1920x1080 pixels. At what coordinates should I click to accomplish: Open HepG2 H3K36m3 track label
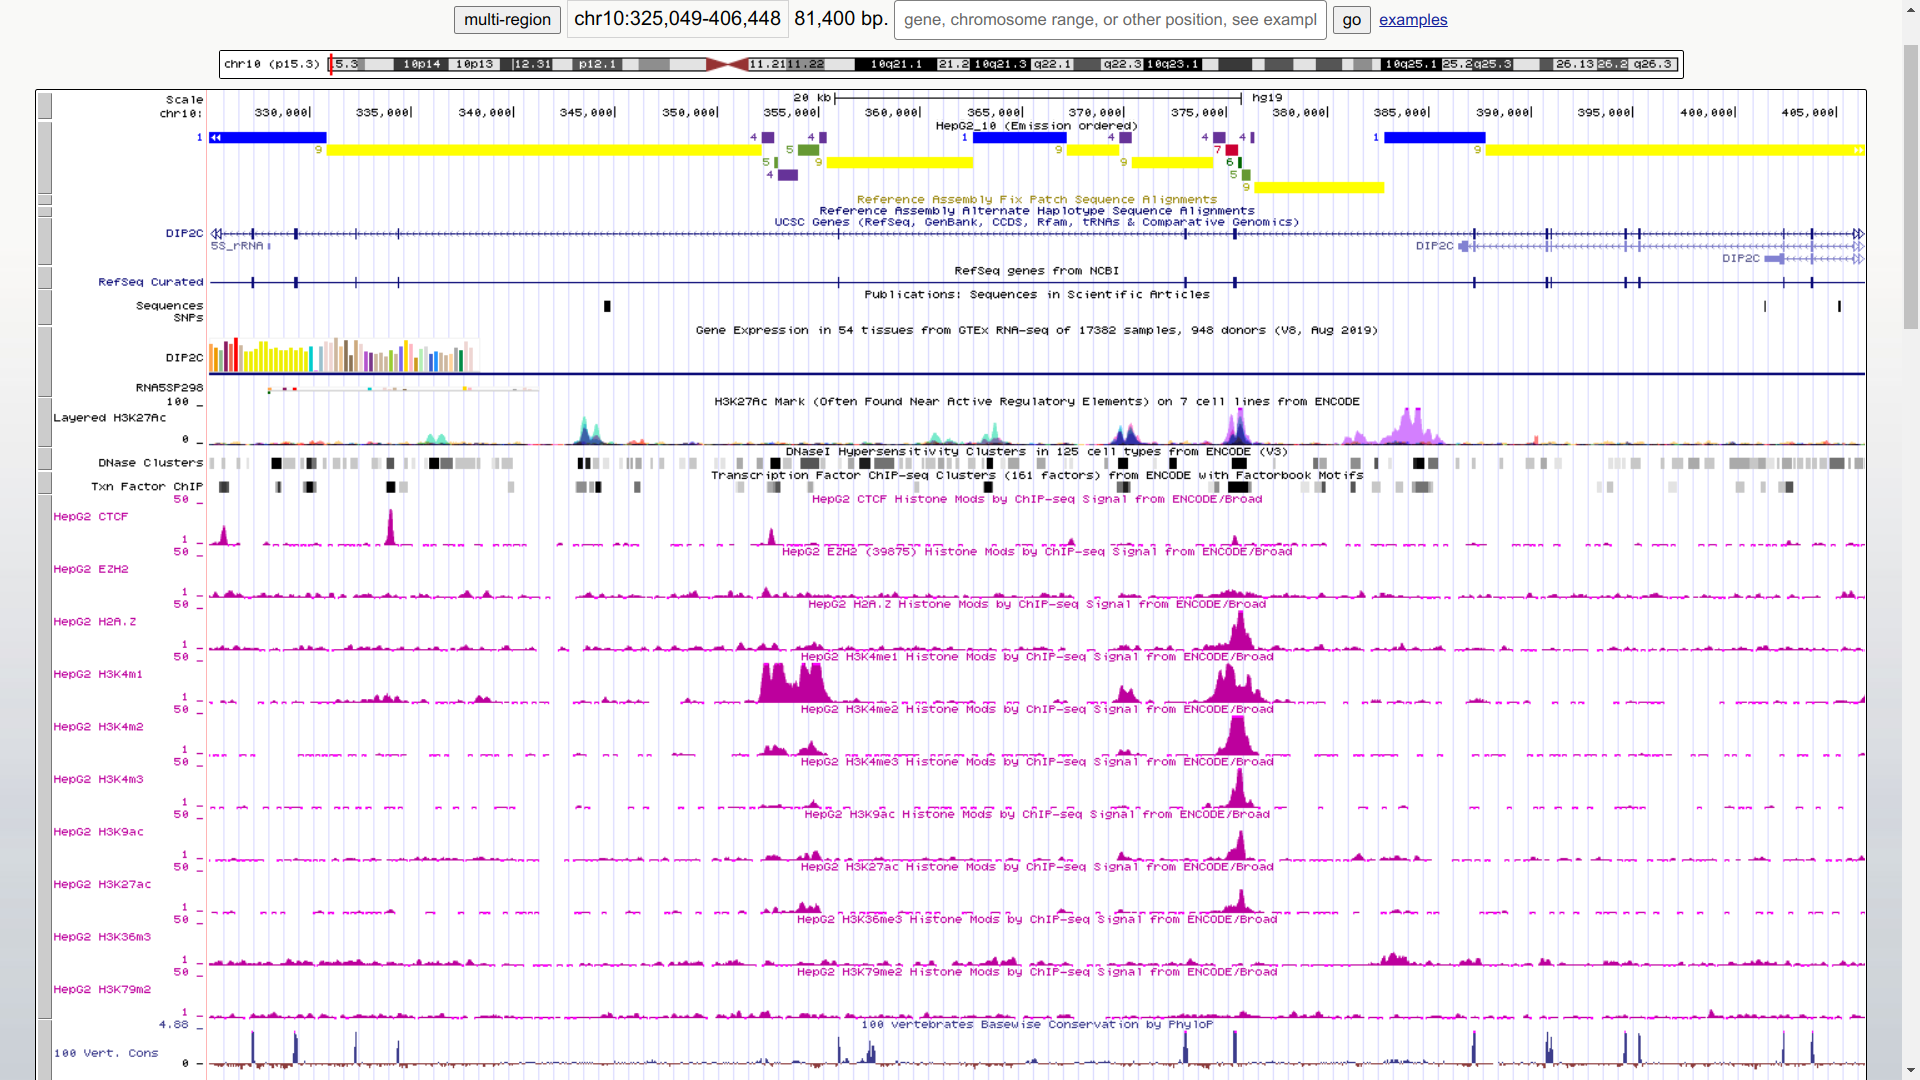pyautogui.click(x=102, y=937)
